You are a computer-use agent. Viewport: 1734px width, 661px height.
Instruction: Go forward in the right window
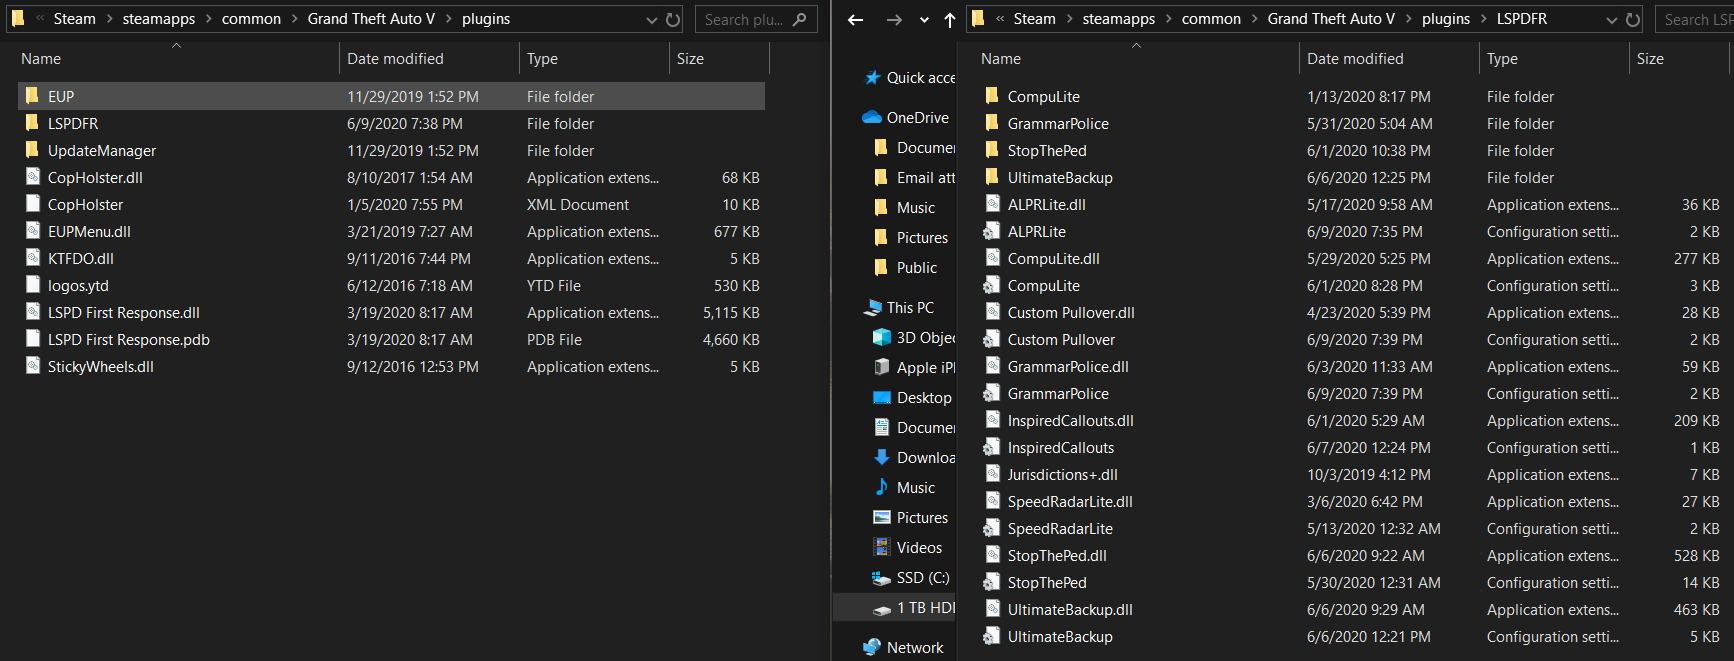click(x=894, y=19)
